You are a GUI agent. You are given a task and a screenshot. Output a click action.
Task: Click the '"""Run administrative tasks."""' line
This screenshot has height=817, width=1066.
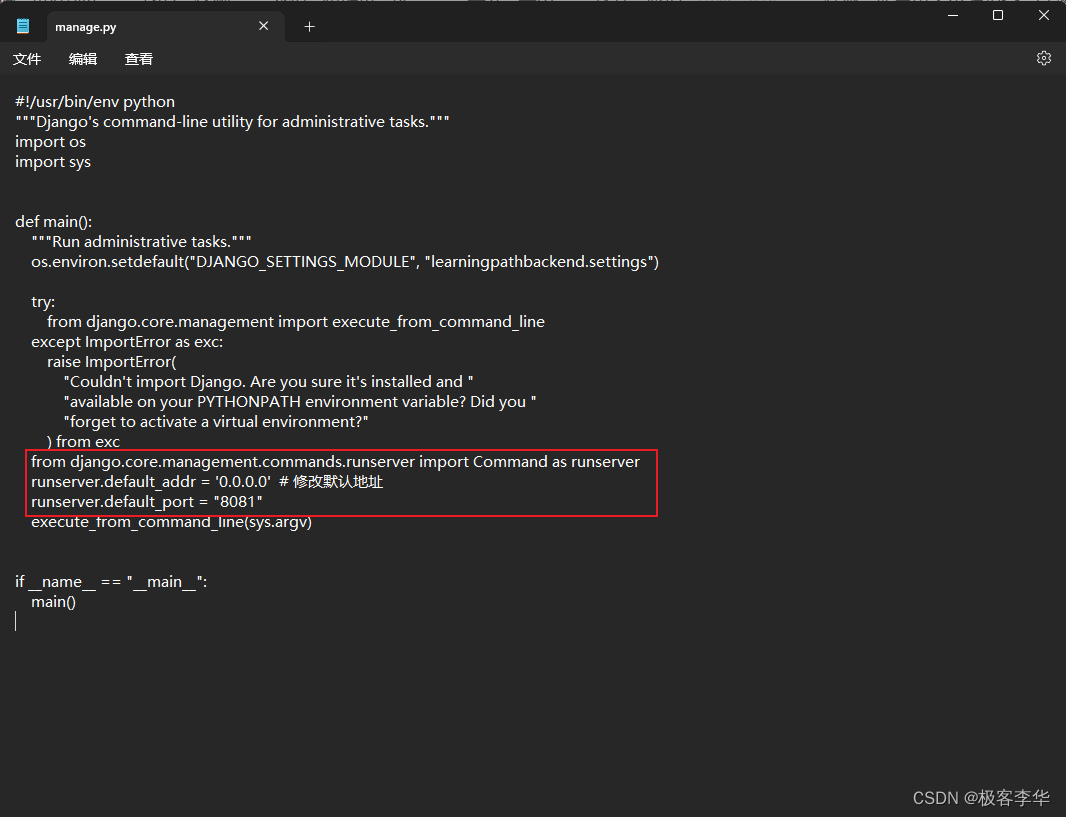click(141, 242)
